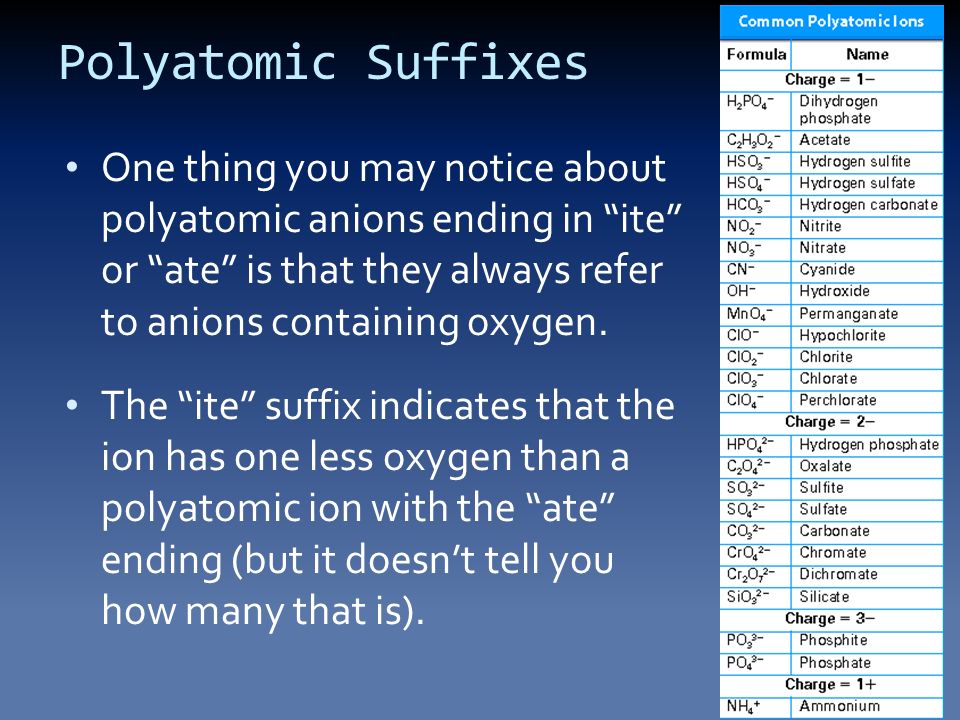Click the C₂H₃O₂⁻ formula cell
The width and height of the screenshot is (960, 720).
coord(756,140)
